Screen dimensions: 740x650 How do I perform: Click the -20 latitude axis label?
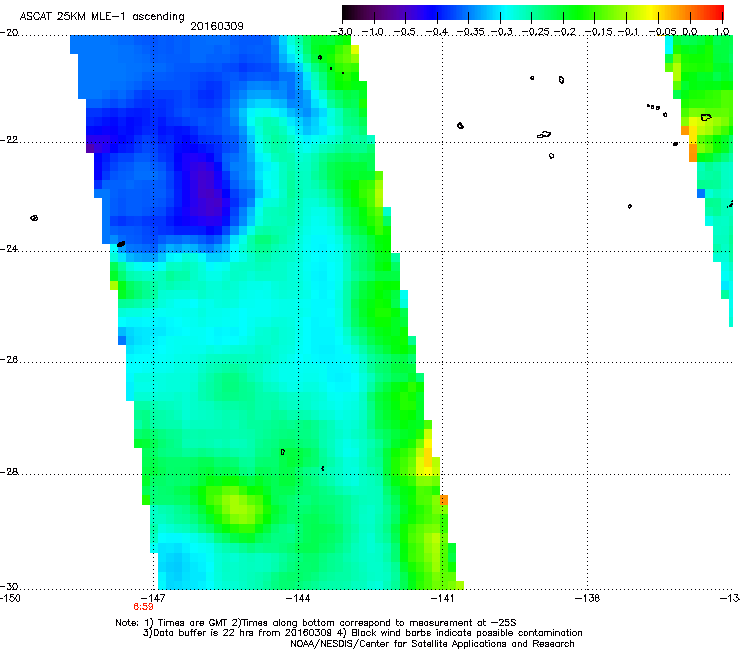click(9, 33)
